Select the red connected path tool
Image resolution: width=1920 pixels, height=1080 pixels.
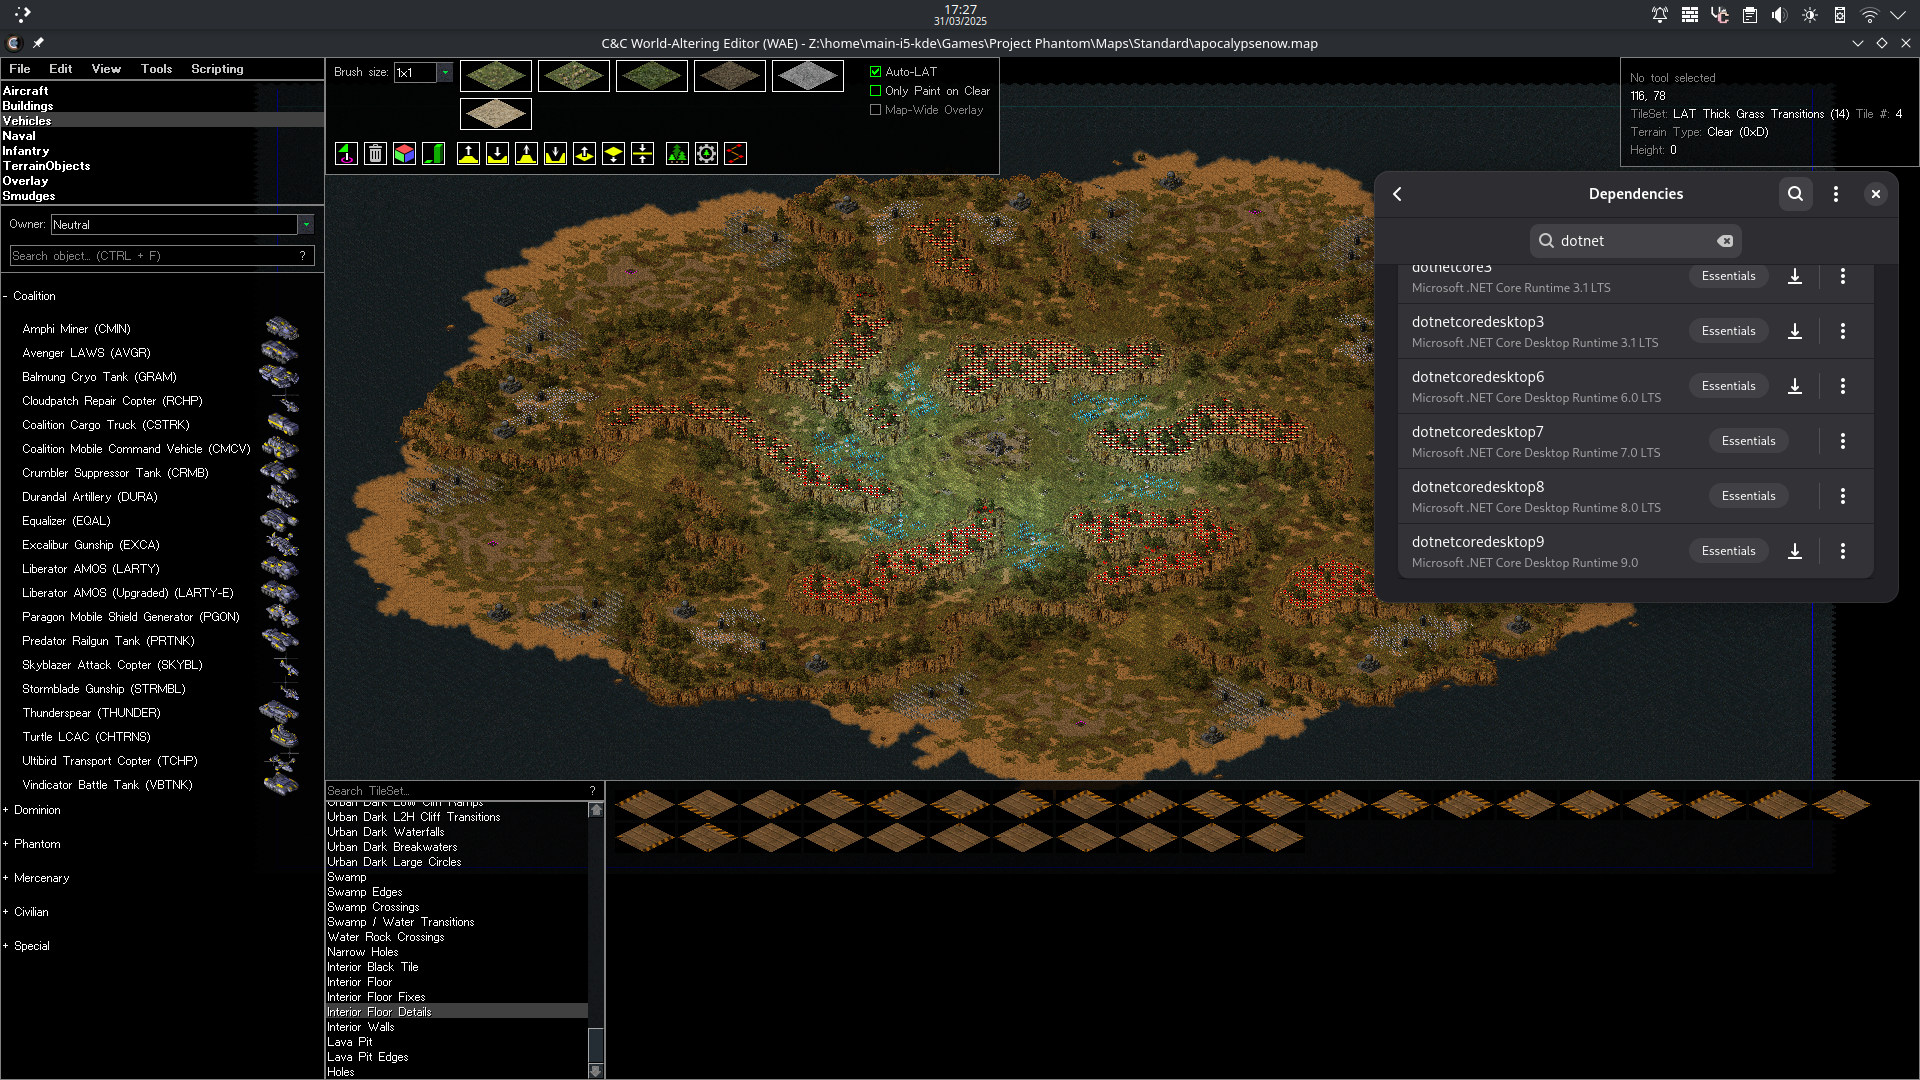(x=735, y=154)
